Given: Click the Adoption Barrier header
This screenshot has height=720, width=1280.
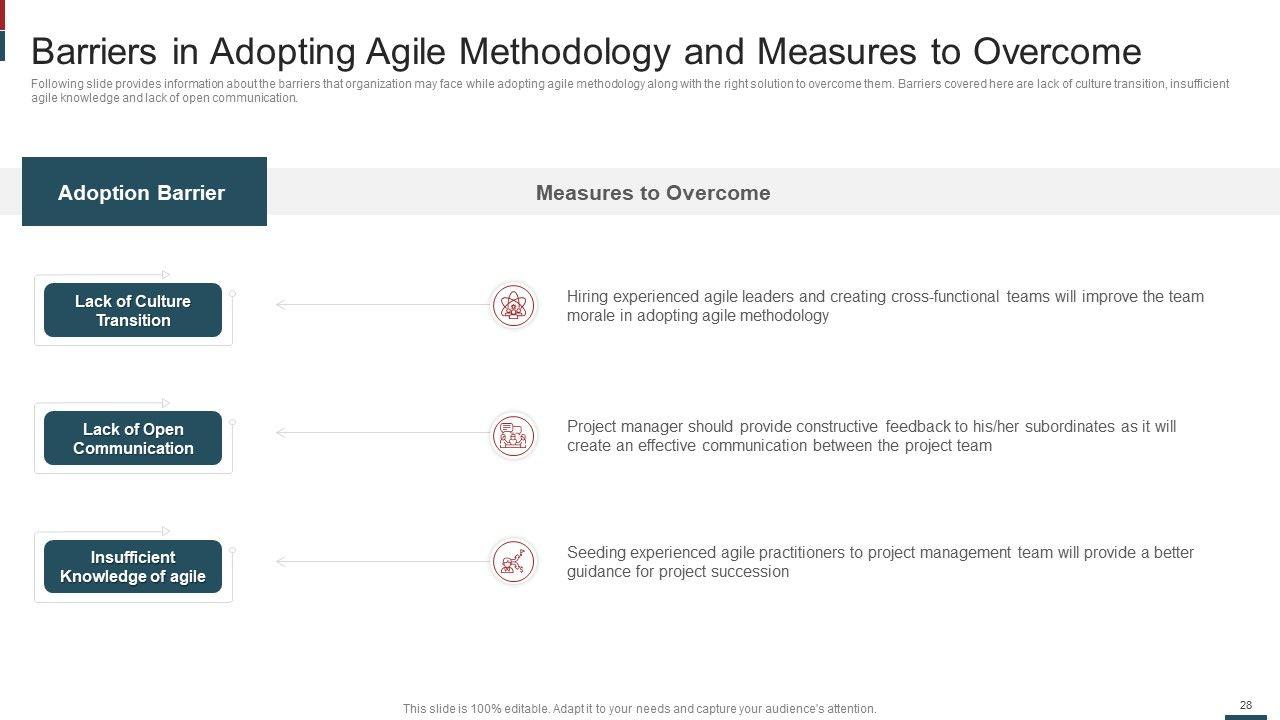Looking at the screenshot, I should (142, 193).
